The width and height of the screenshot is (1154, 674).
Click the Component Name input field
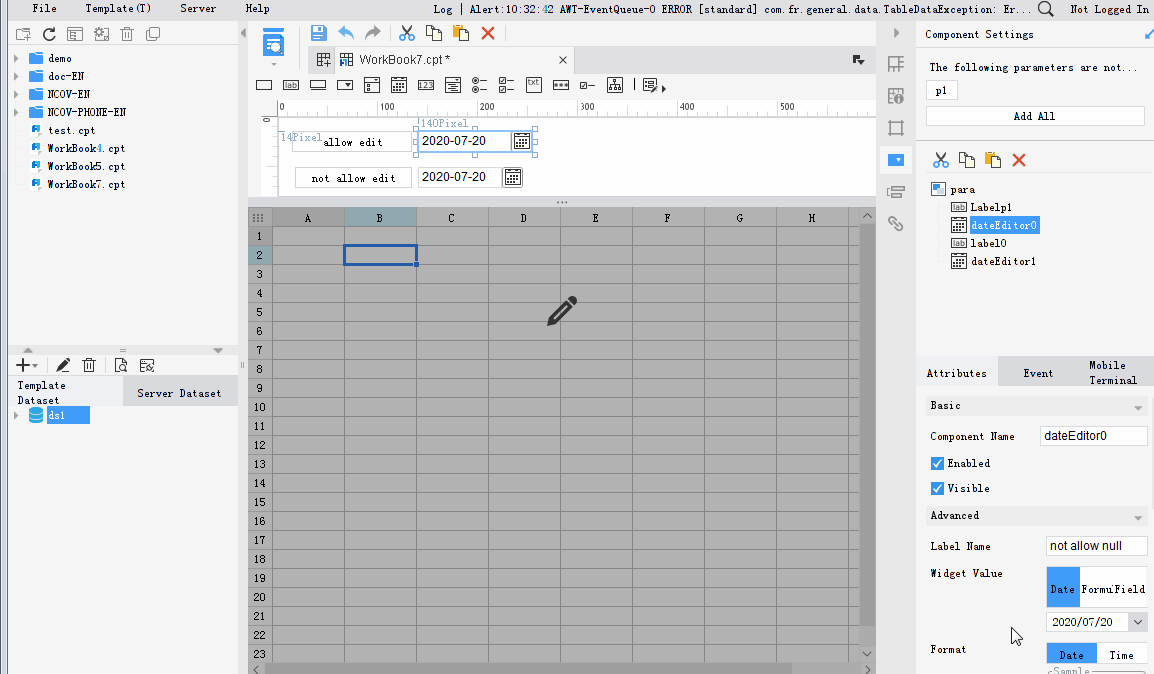point(1093,436)
